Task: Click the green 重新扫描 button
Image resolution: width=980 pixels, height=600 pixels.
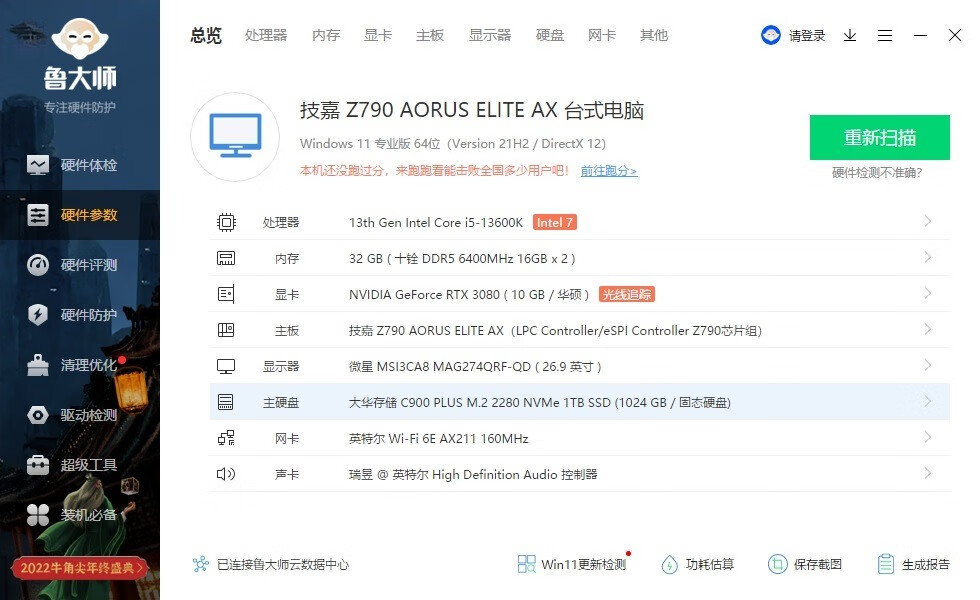Action: click(879, 138)
